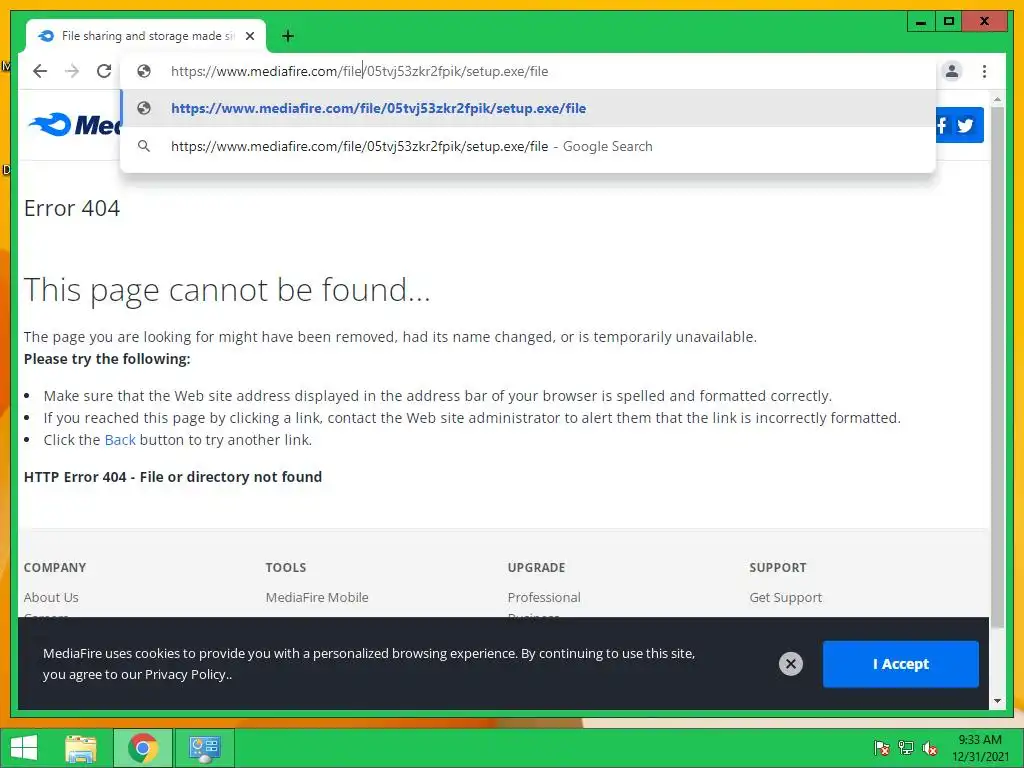
Task: Close the File sharing and storage tab
Action: [250, 36]
